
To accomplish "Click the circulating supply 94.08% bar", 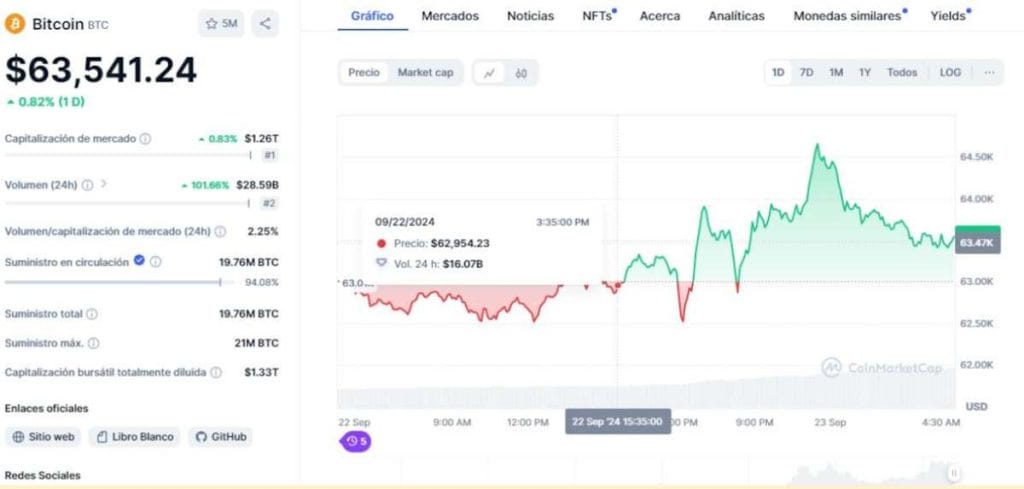I will point(120,282).
